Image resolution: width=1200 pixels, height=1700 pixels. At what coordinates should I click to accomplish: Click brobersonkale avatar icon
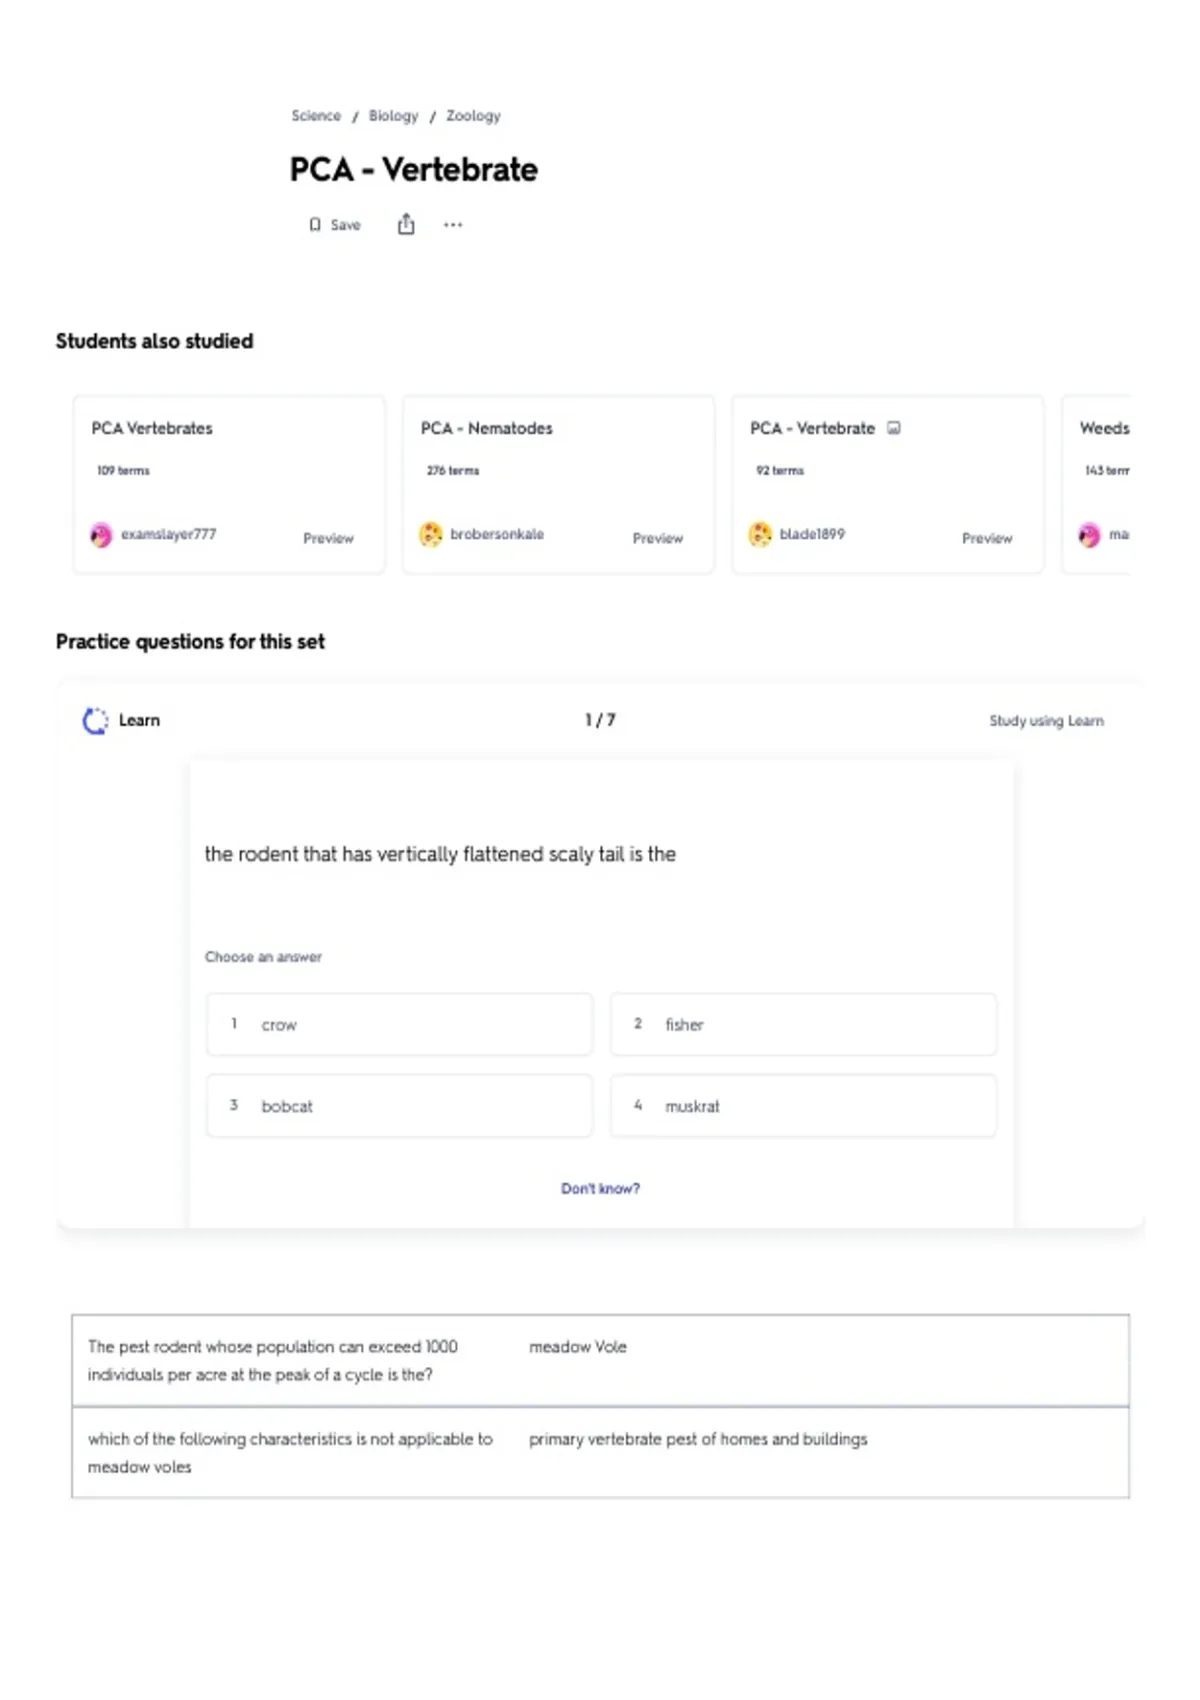click(x=430, y=535)
